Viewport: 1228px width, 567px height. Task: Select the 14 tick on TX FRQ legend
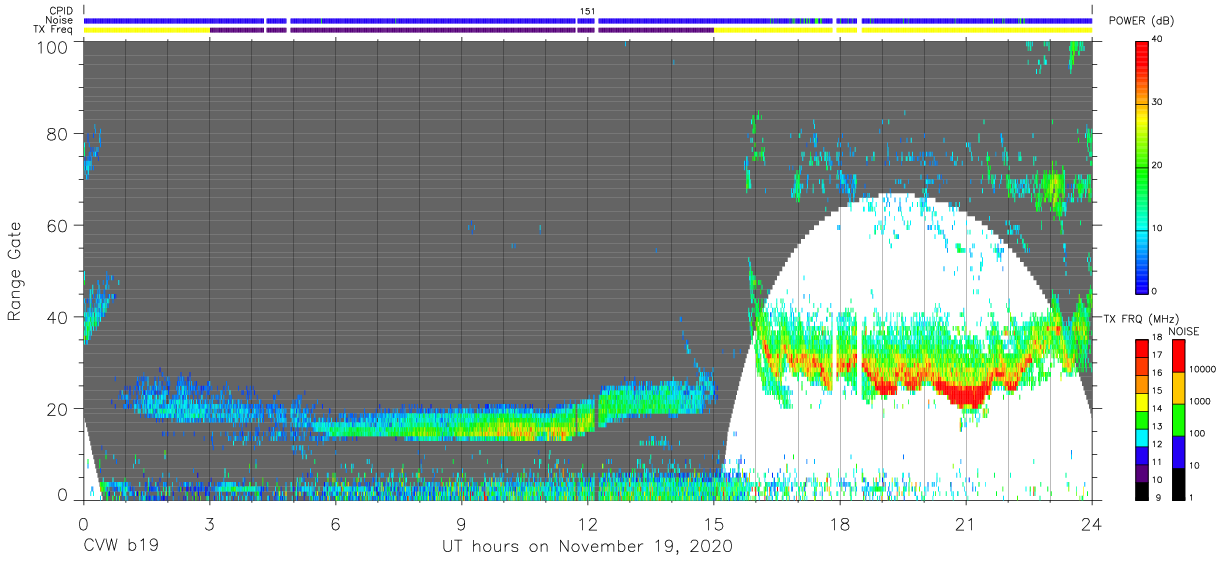point(1159,408)
